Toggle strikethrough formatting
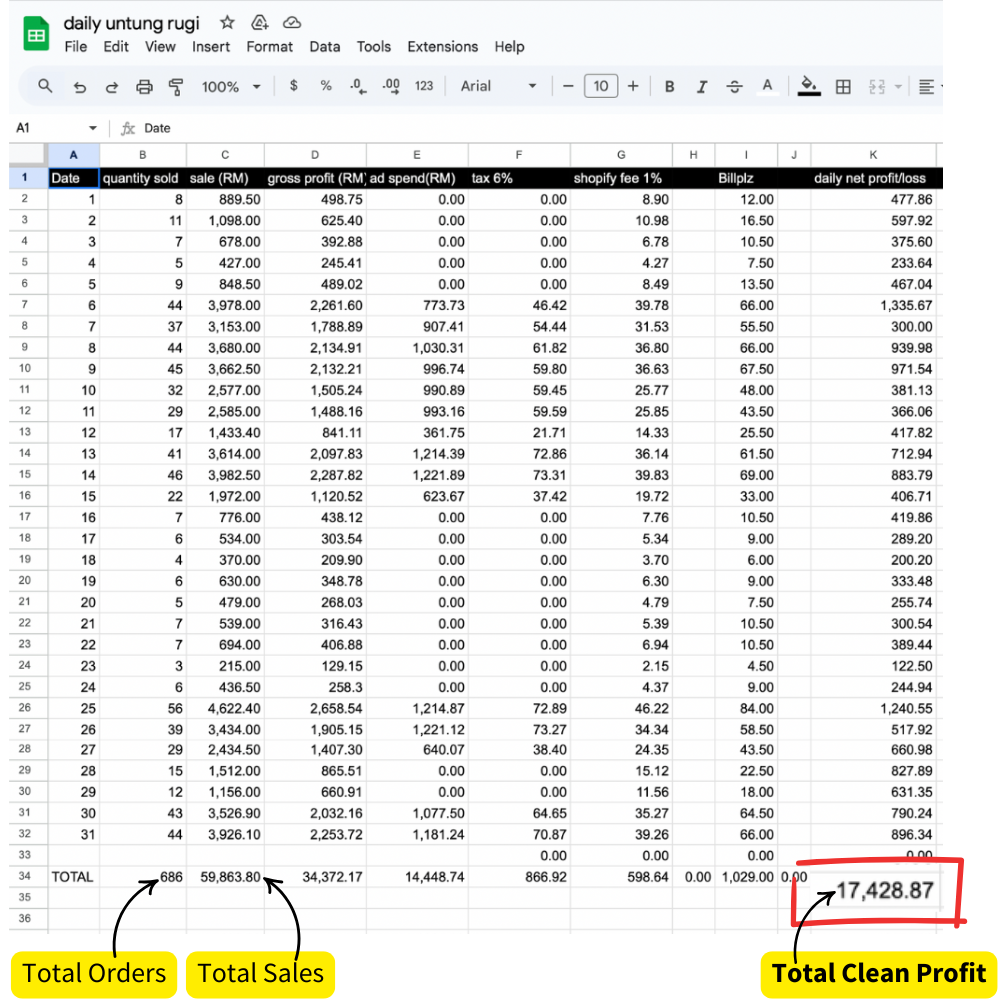This screenshot has width=1000, height=1000. [x=734, y=87]
